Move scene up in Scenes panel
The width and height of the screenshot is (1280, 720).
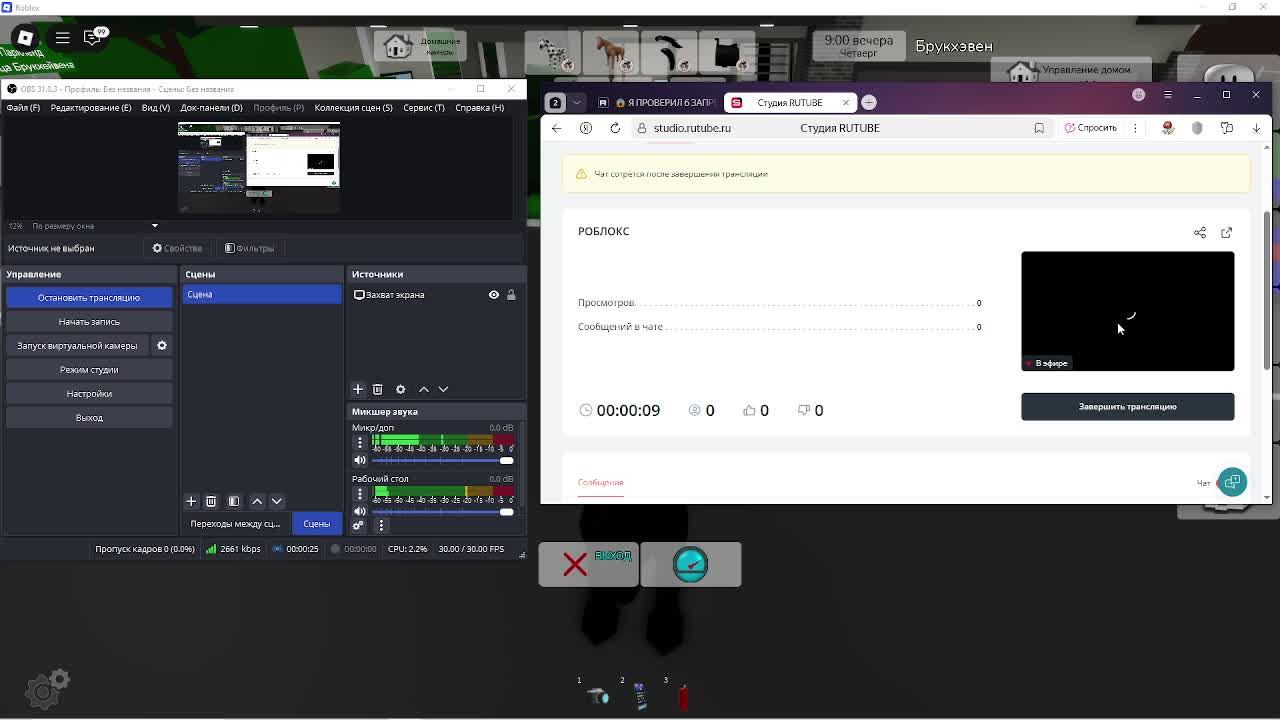(257, 501)
